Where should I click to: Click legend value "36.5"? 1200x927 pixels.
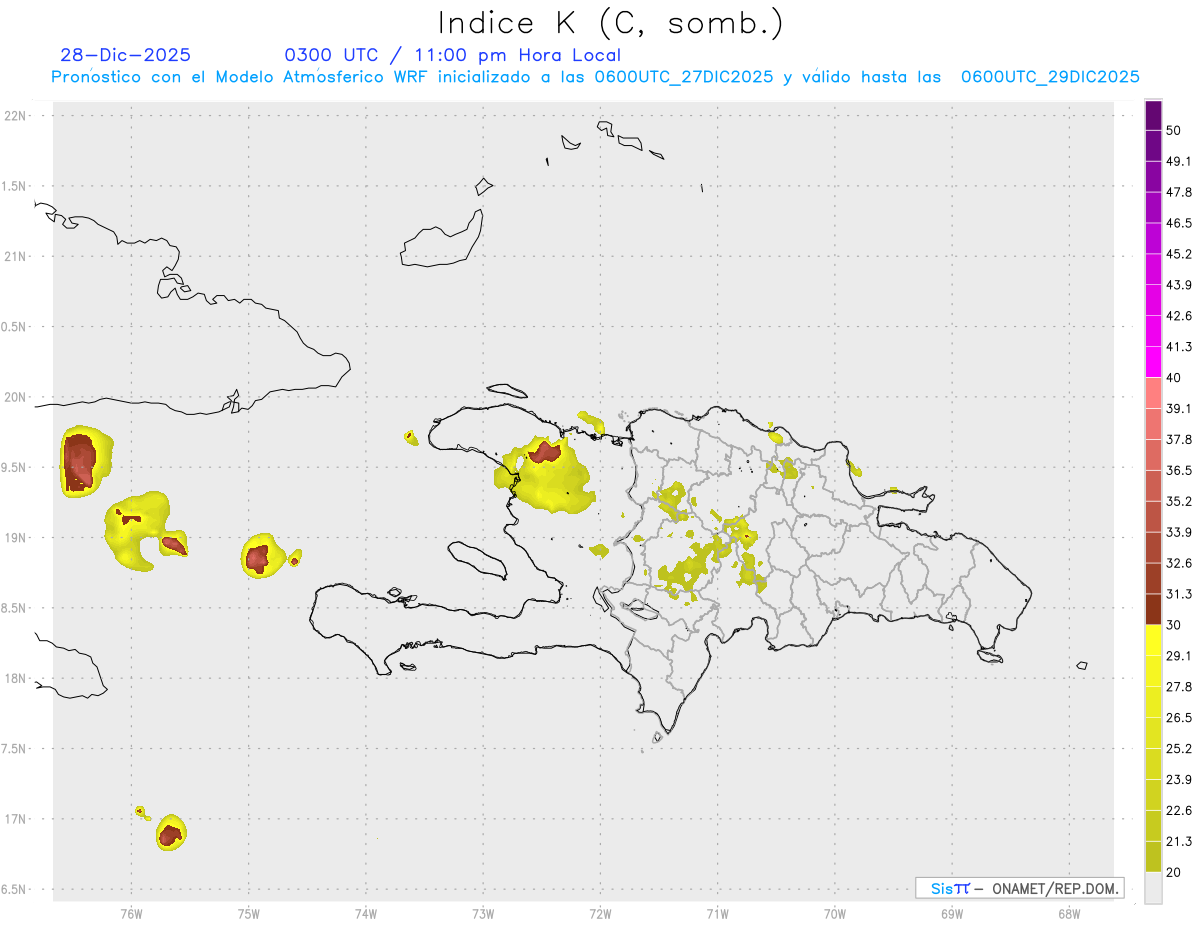click(1178, 471)
